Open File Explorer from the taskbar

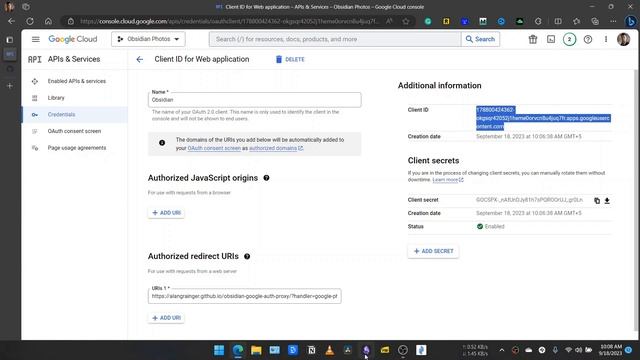tap(256, 350)
